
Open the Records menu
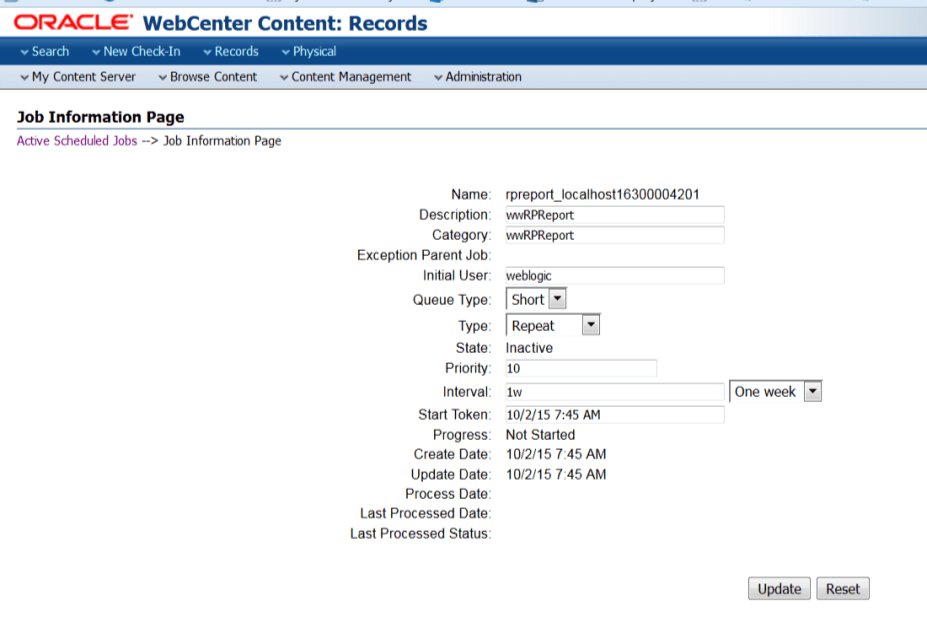click(231, 51)
